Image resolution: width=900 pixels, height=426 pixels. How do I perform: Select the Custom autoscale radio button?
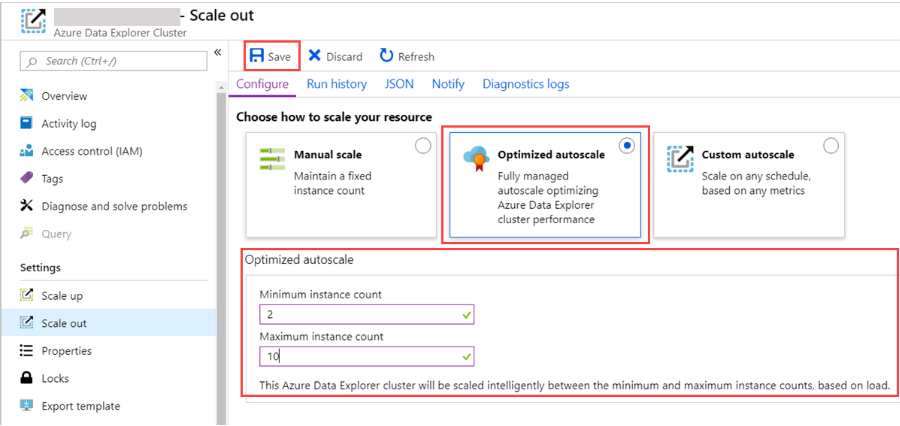coord(831,146)
